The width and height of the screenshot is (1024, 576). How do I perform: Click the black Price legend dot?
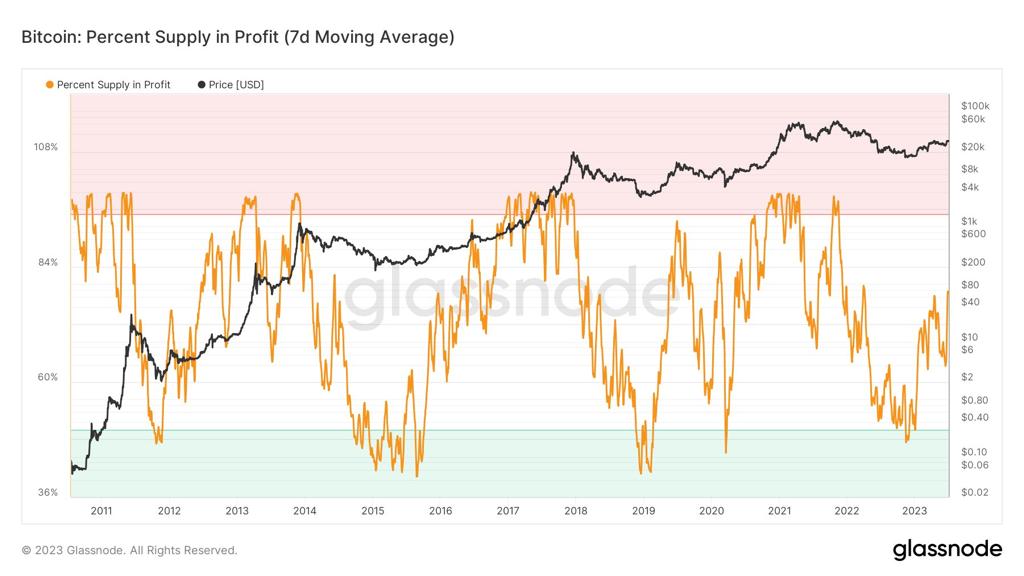pos(201,85)
